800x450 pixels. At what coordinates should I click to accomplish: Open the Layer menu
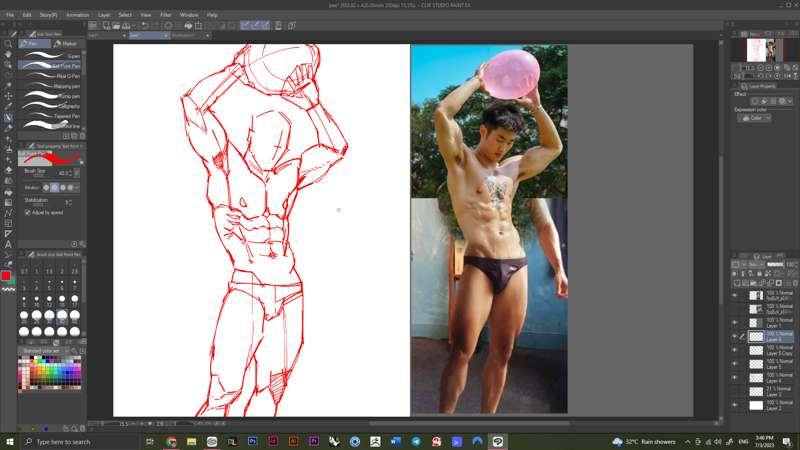click(x=104, y=15)
